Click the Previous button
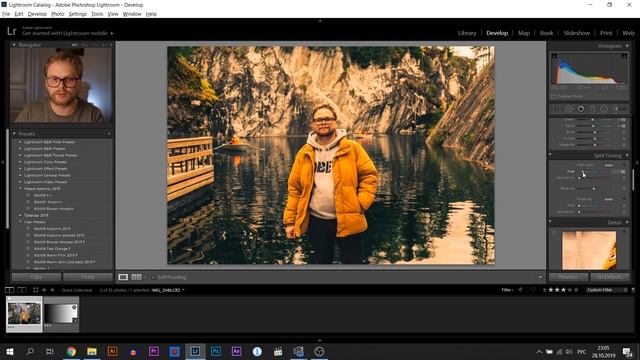This screenshot has width=640, height=360. pos(568,277)
